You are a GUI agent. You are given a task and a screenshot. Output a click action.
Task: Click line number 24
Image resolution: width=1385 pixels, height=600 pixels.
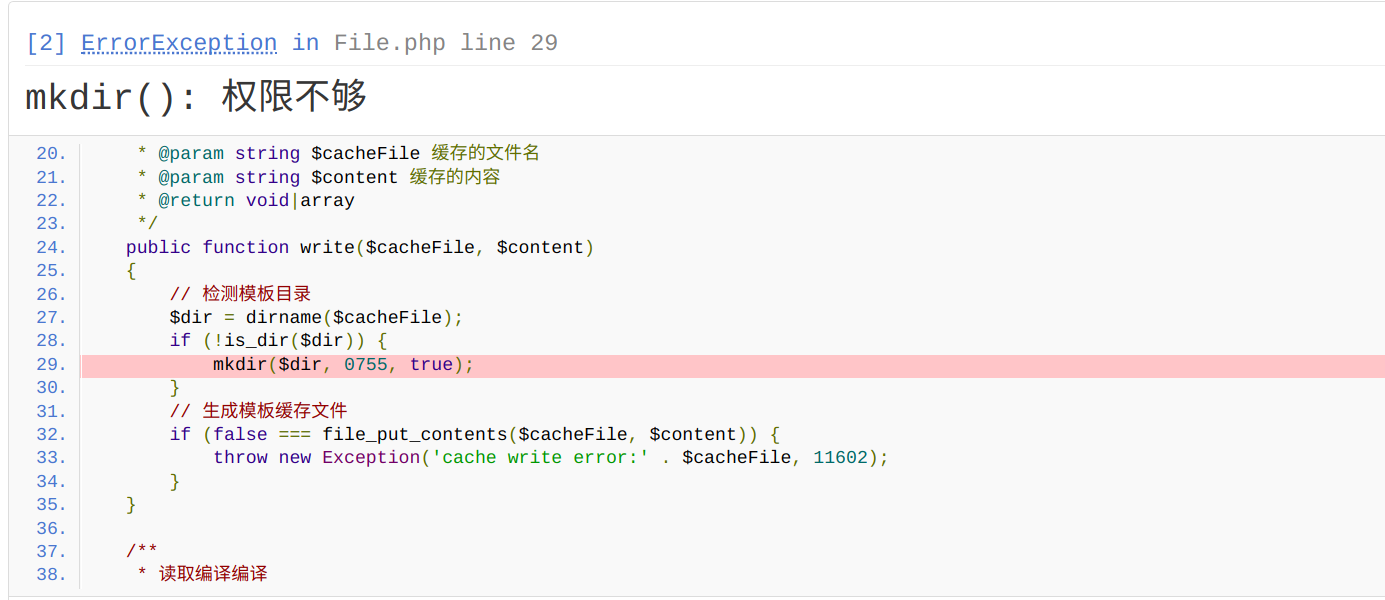pos(51,247)
